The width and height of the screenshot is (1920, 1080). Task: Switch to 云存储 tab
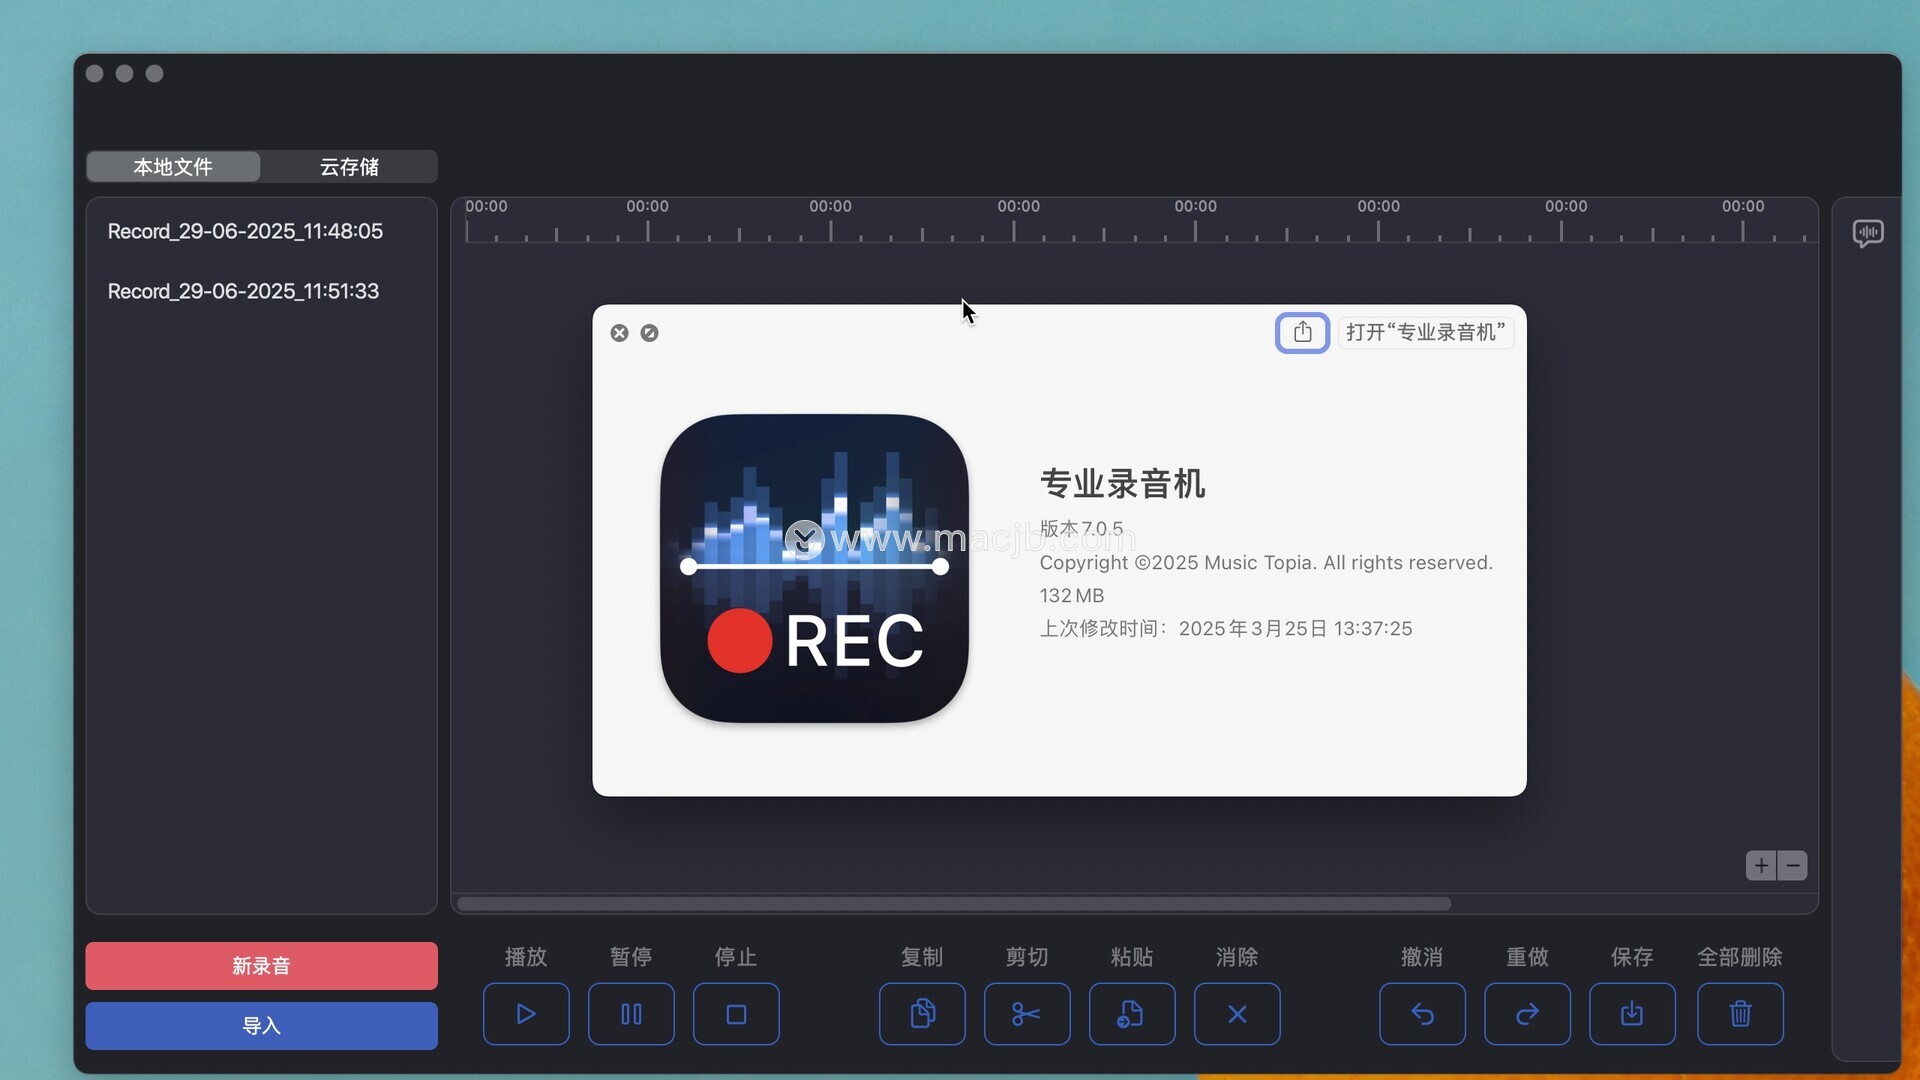[349, 167]
